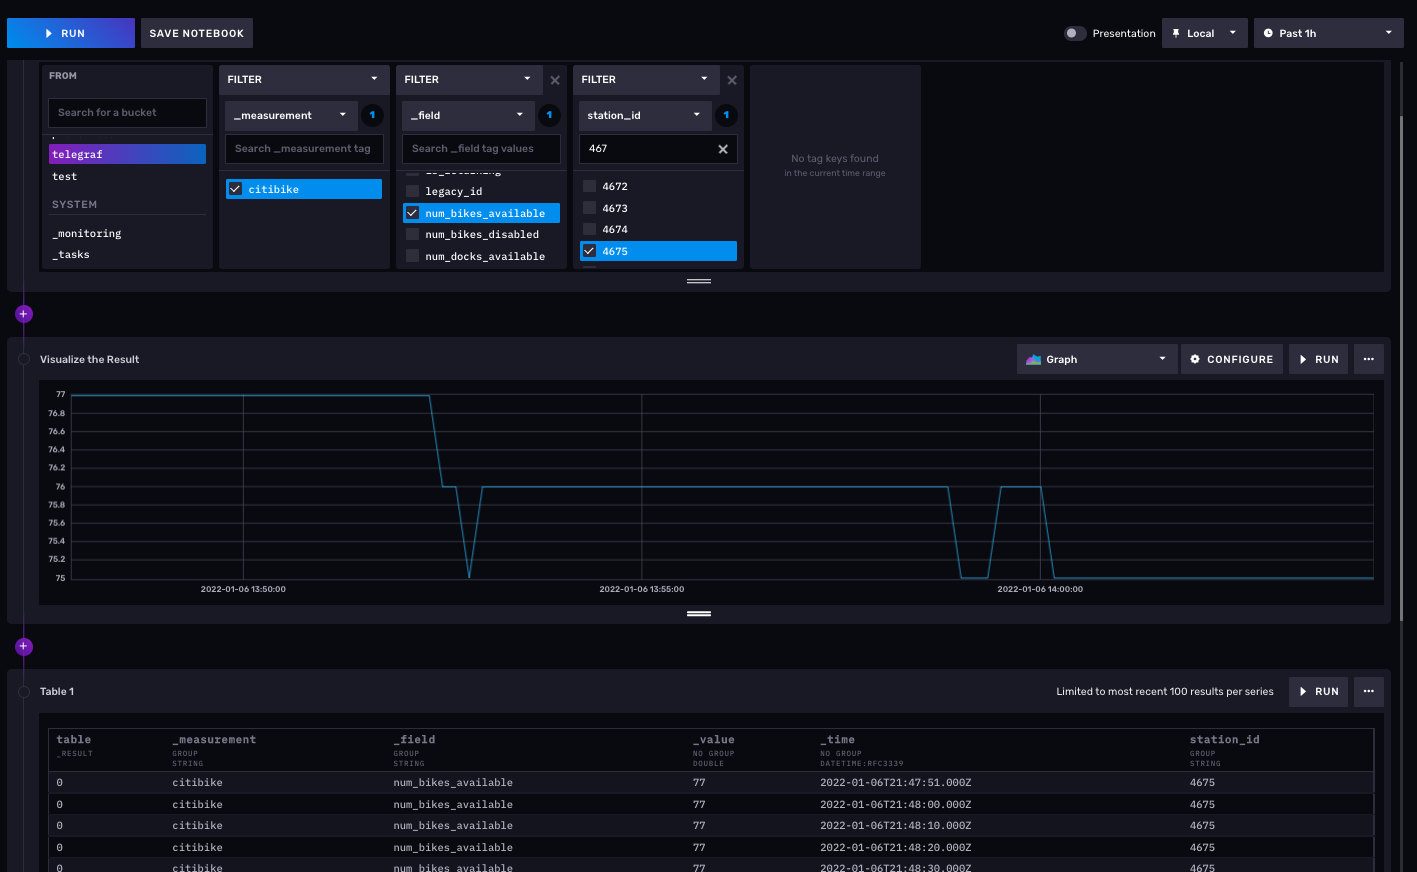Image resolution: width=1417 pixels, height=872 pixels.
Task: Open the Visualize panel more options menu
Action: (1368, 359)
